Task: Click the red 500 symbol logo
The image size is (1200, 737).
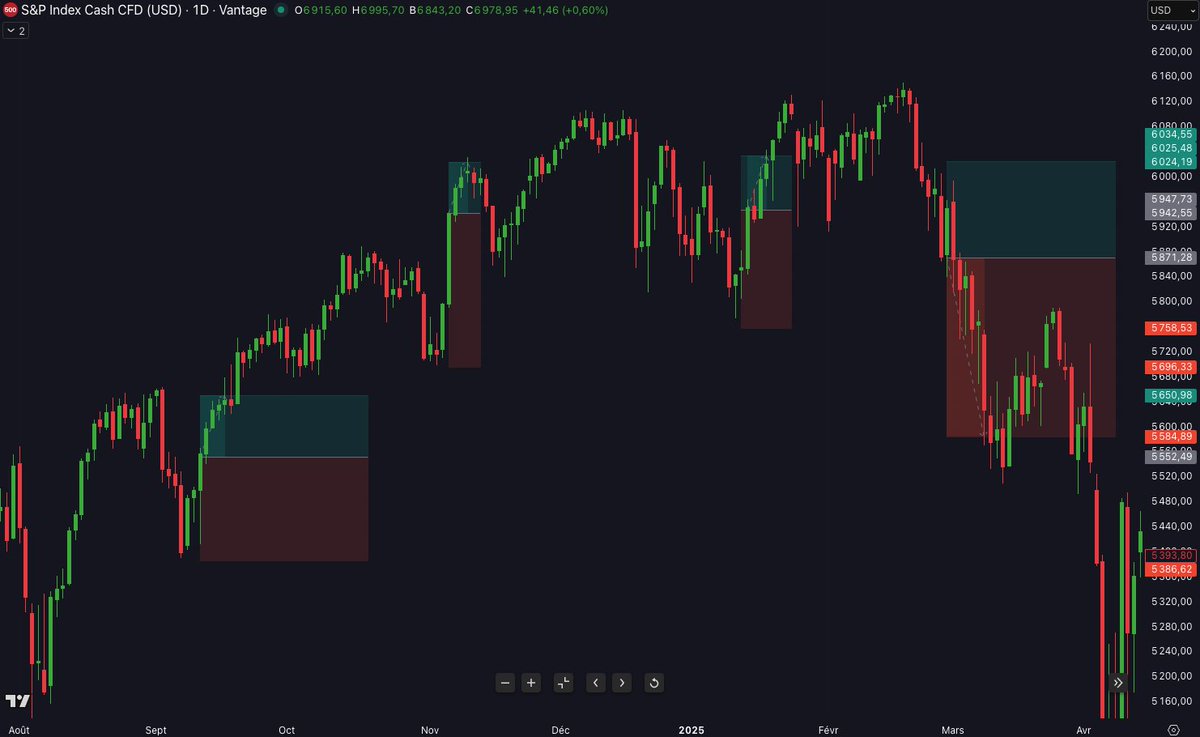Action: tap(9, 10)
